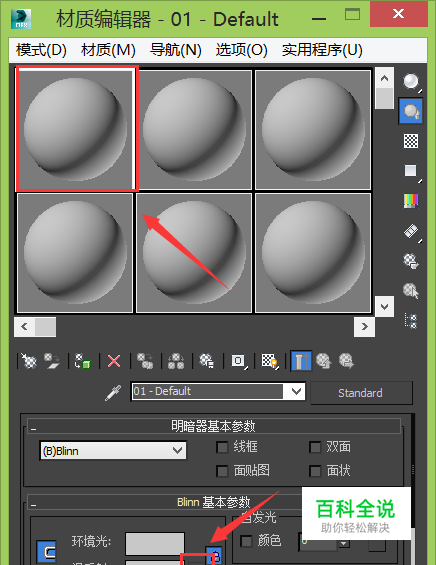
Task: Enable the 双面 checkbox
Action: 315,448
